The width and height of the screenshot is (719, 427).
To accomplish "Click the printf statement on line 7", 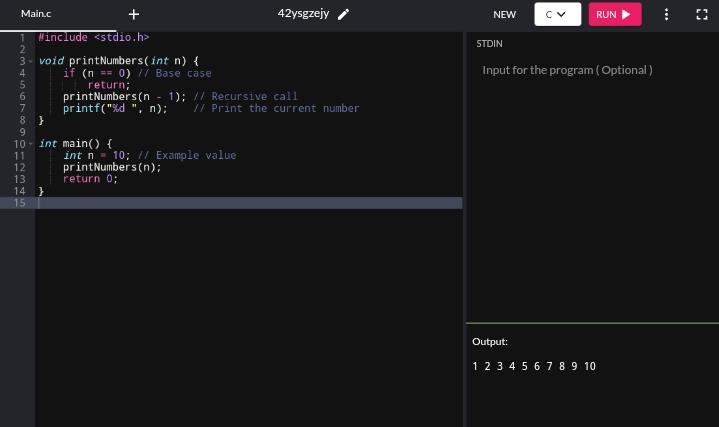I will [115, 108].
